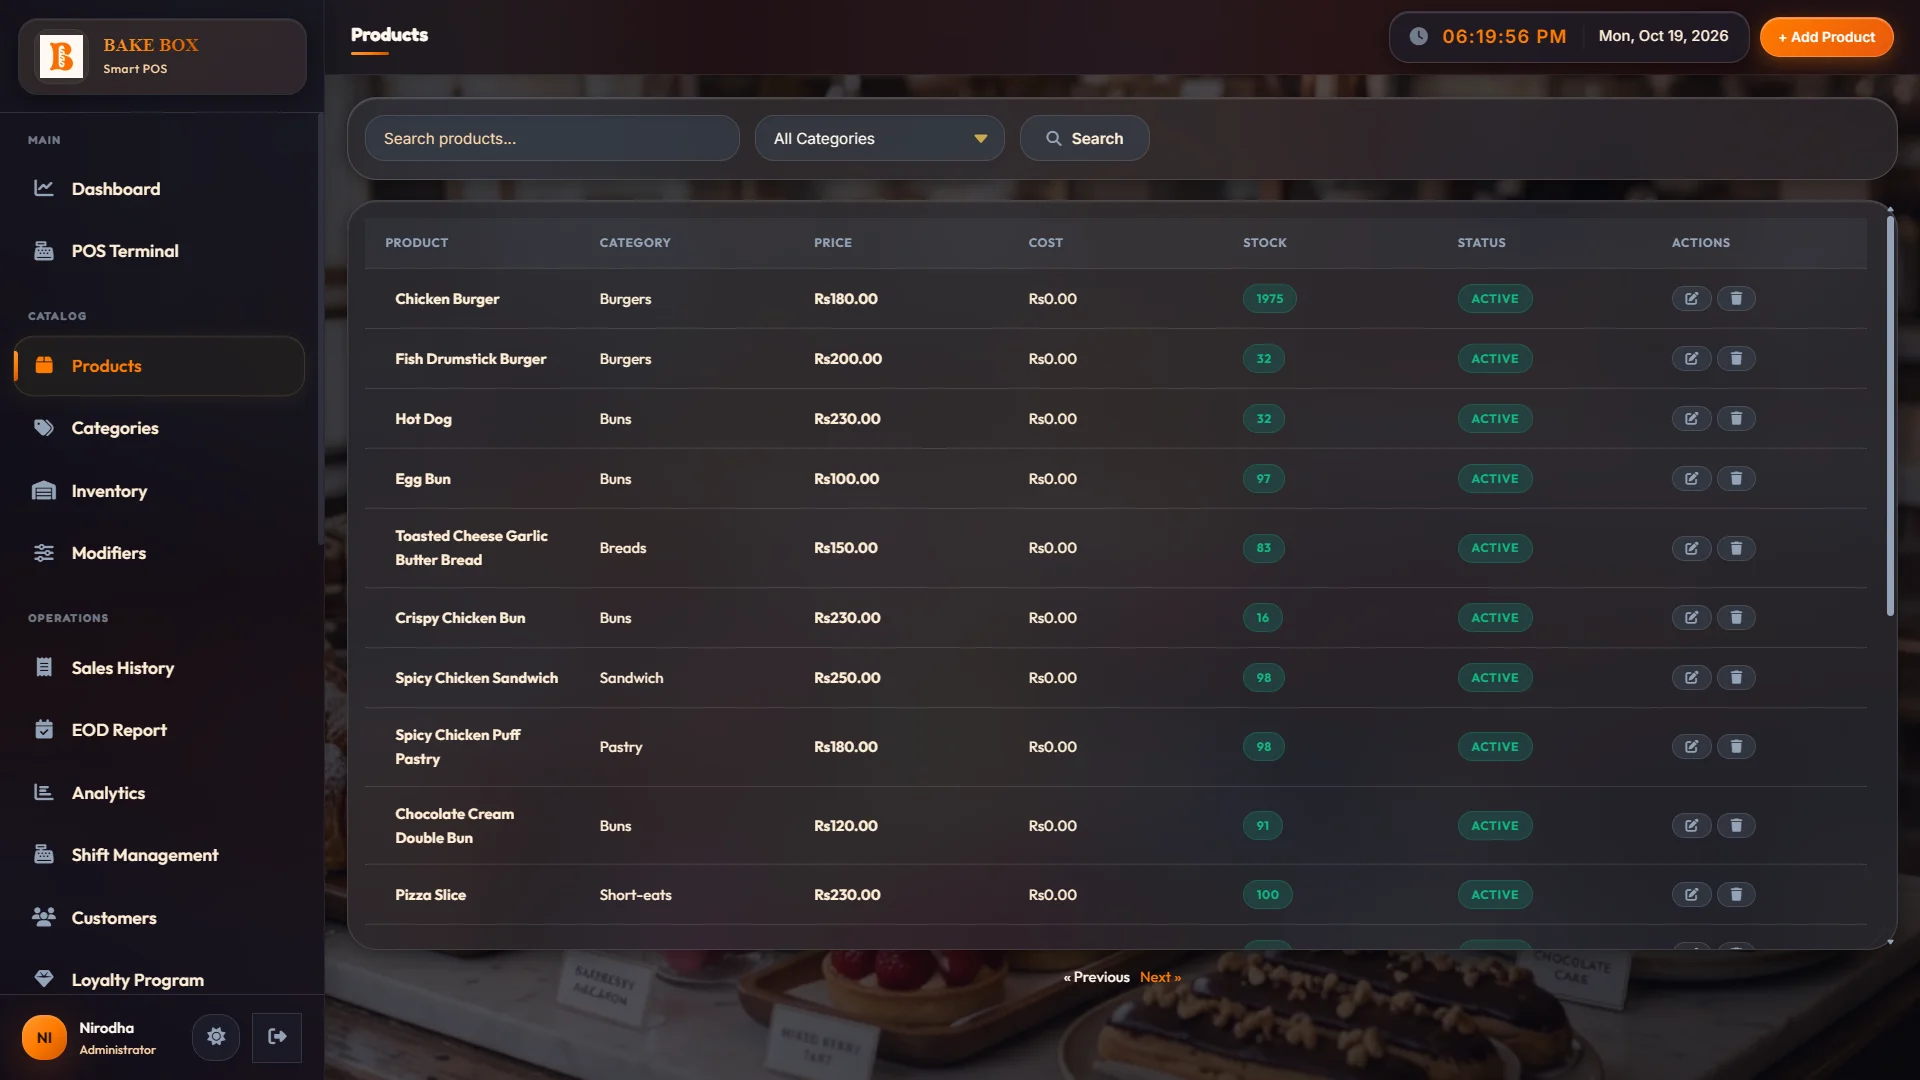Edit the Crispy Chicken Bun row
This screenshot has width=1920, height=1080.
(x=1691, y=618)
